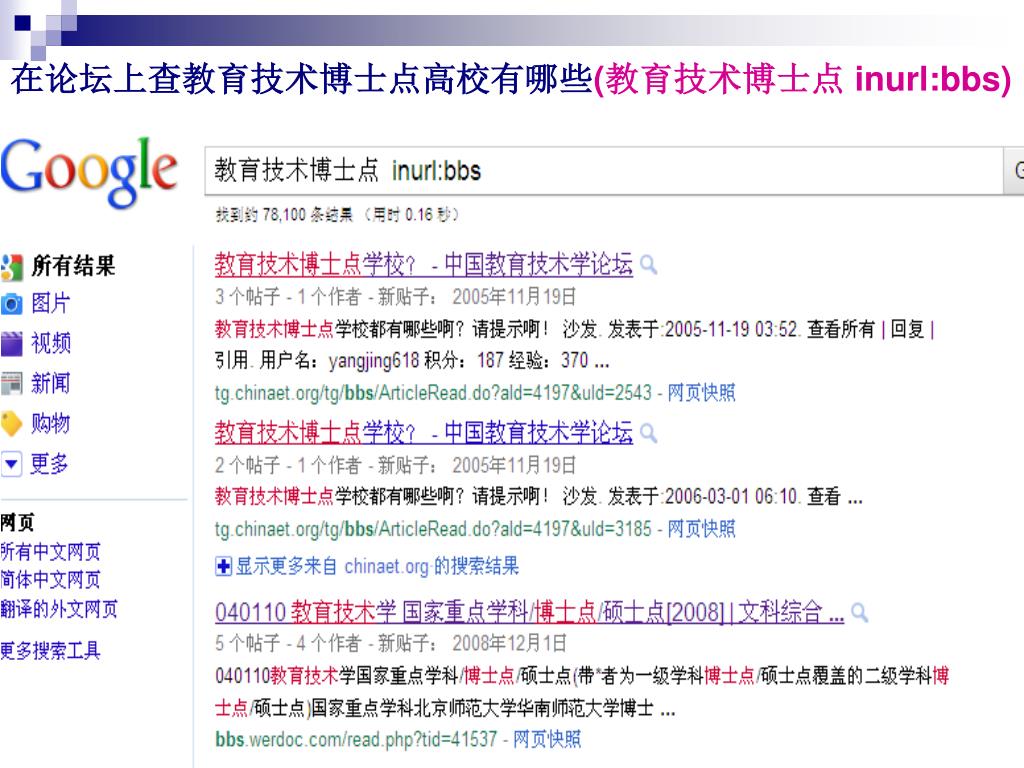Click the text 2 个帖子 - 1 个作者
This screenshot has height=768, width=1024.
pos(288,465)
